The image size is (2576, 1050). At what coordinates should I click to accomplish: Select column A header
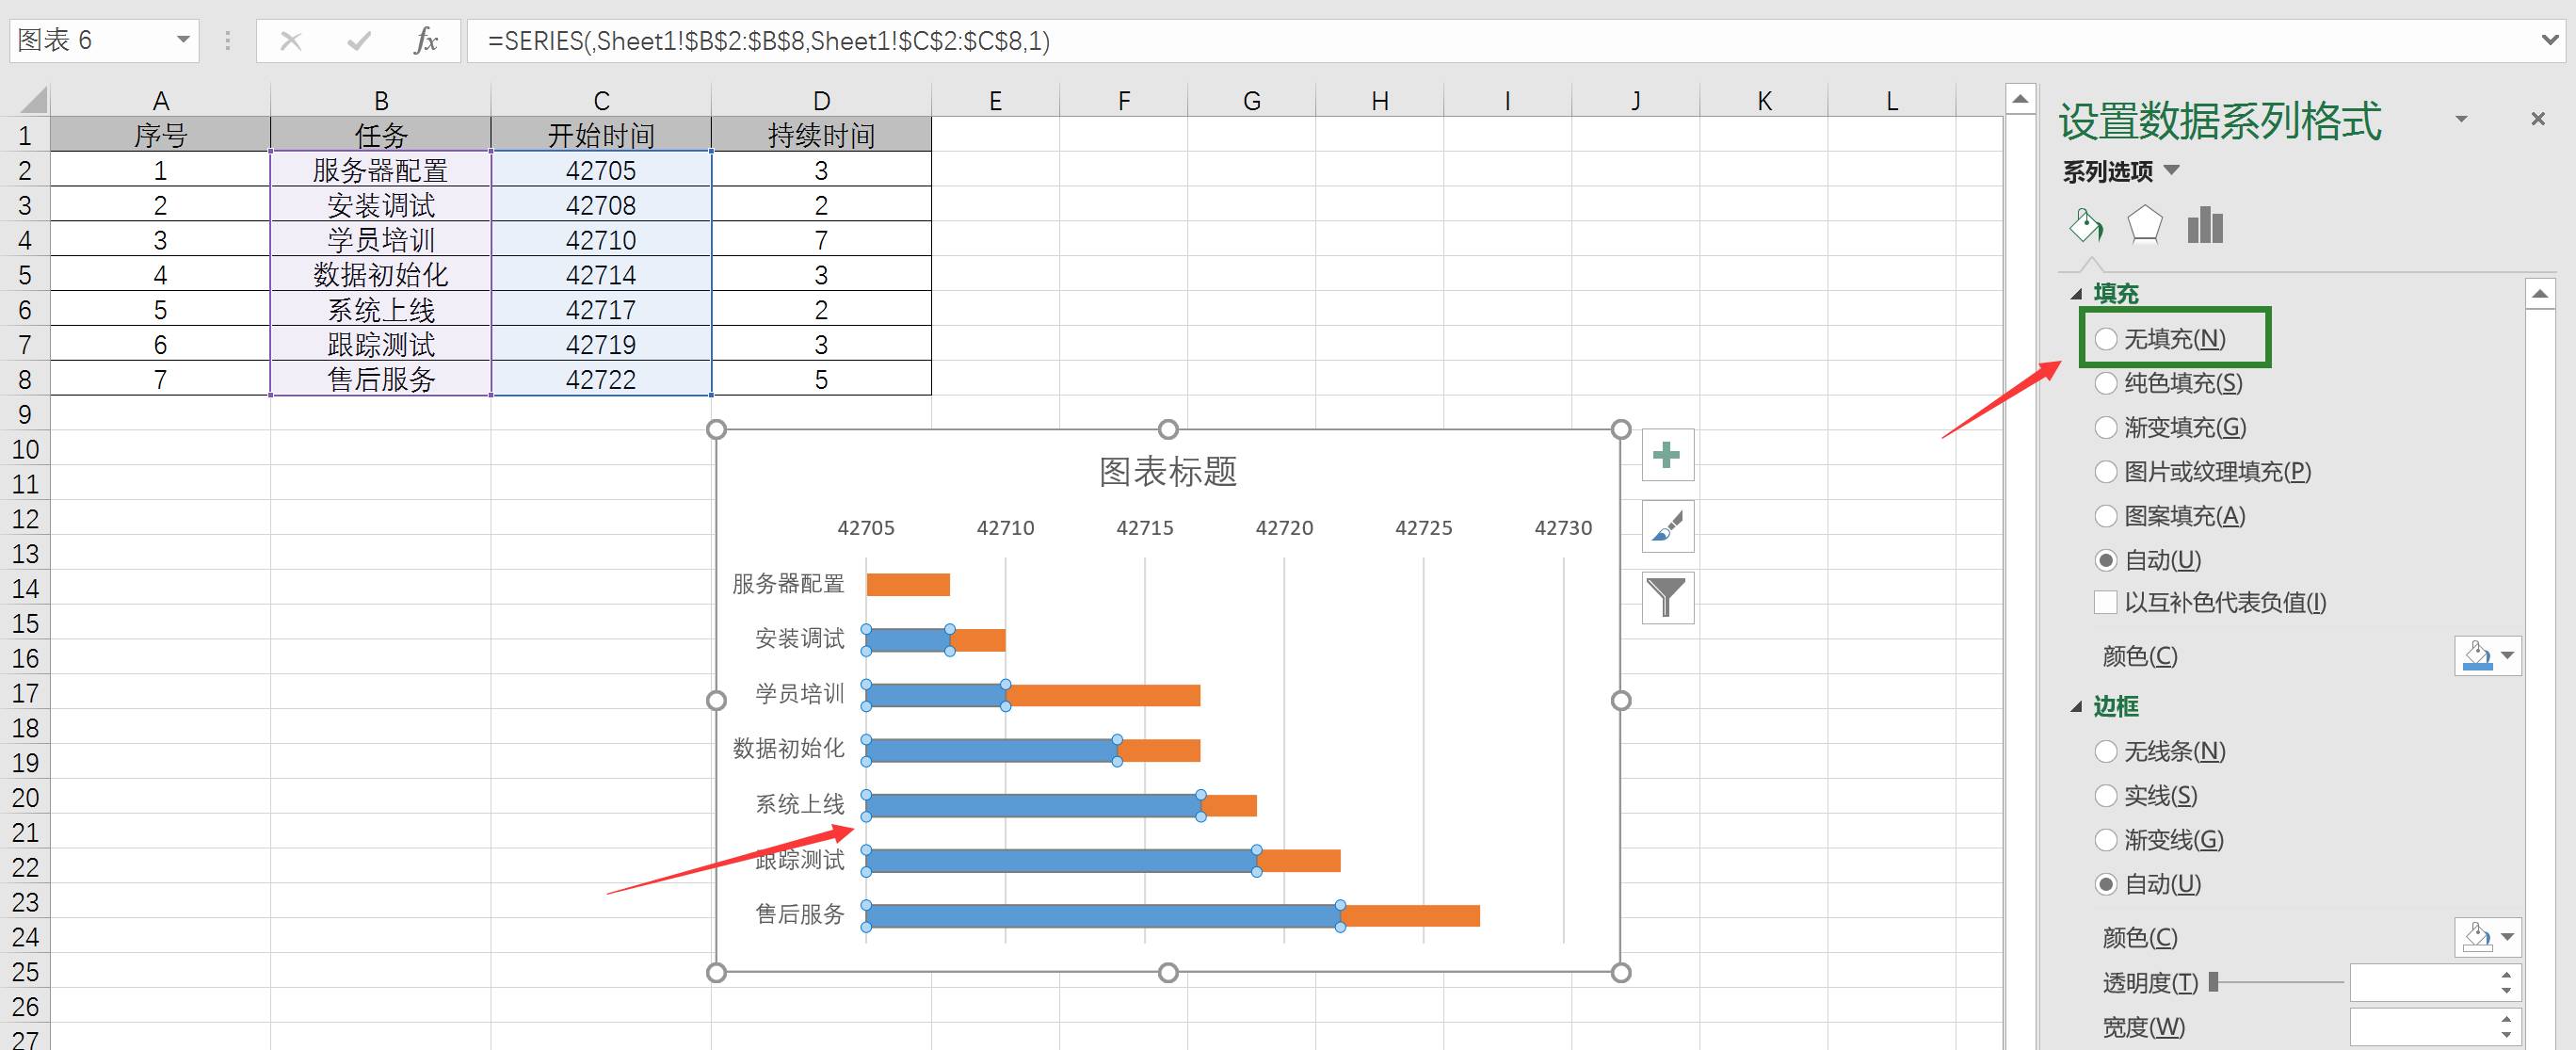(x=160, y=101)
